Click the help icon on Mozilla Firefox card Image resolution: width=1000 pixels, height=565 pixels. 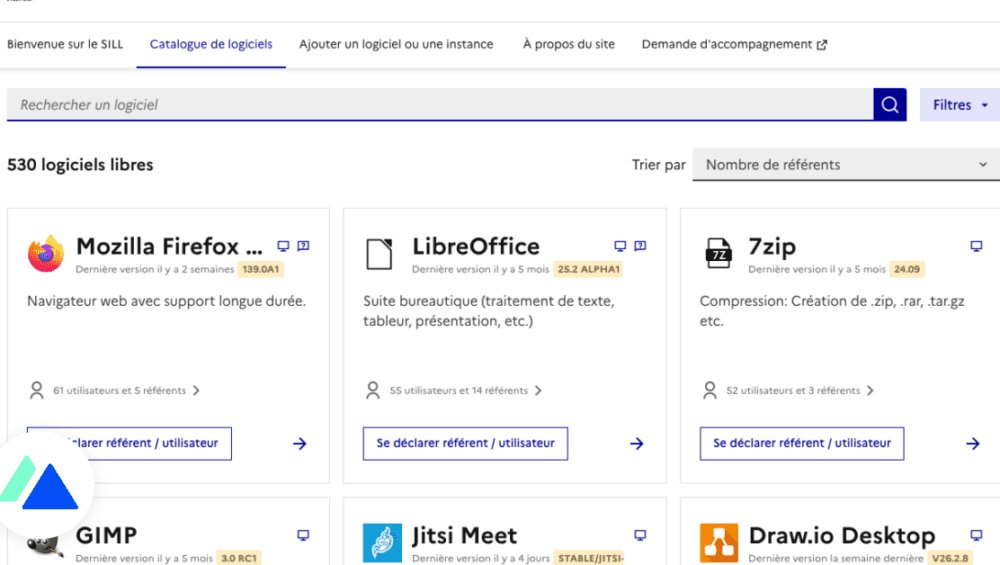tap(304, 246)
